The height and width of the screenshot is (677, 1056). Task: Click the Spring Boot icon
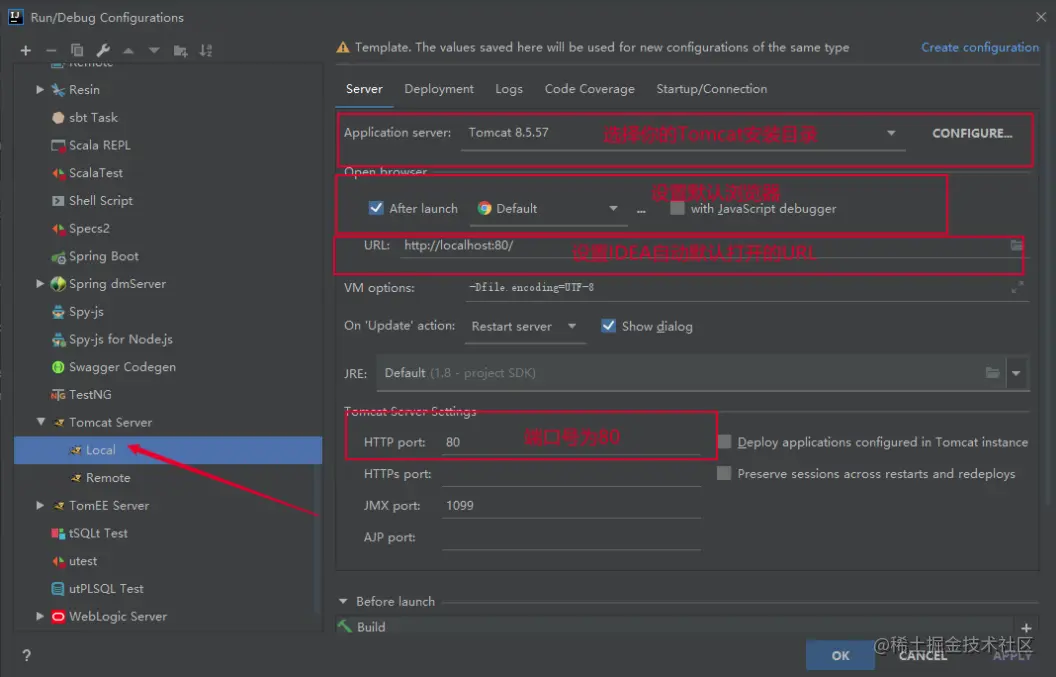[x=59, y=257]
